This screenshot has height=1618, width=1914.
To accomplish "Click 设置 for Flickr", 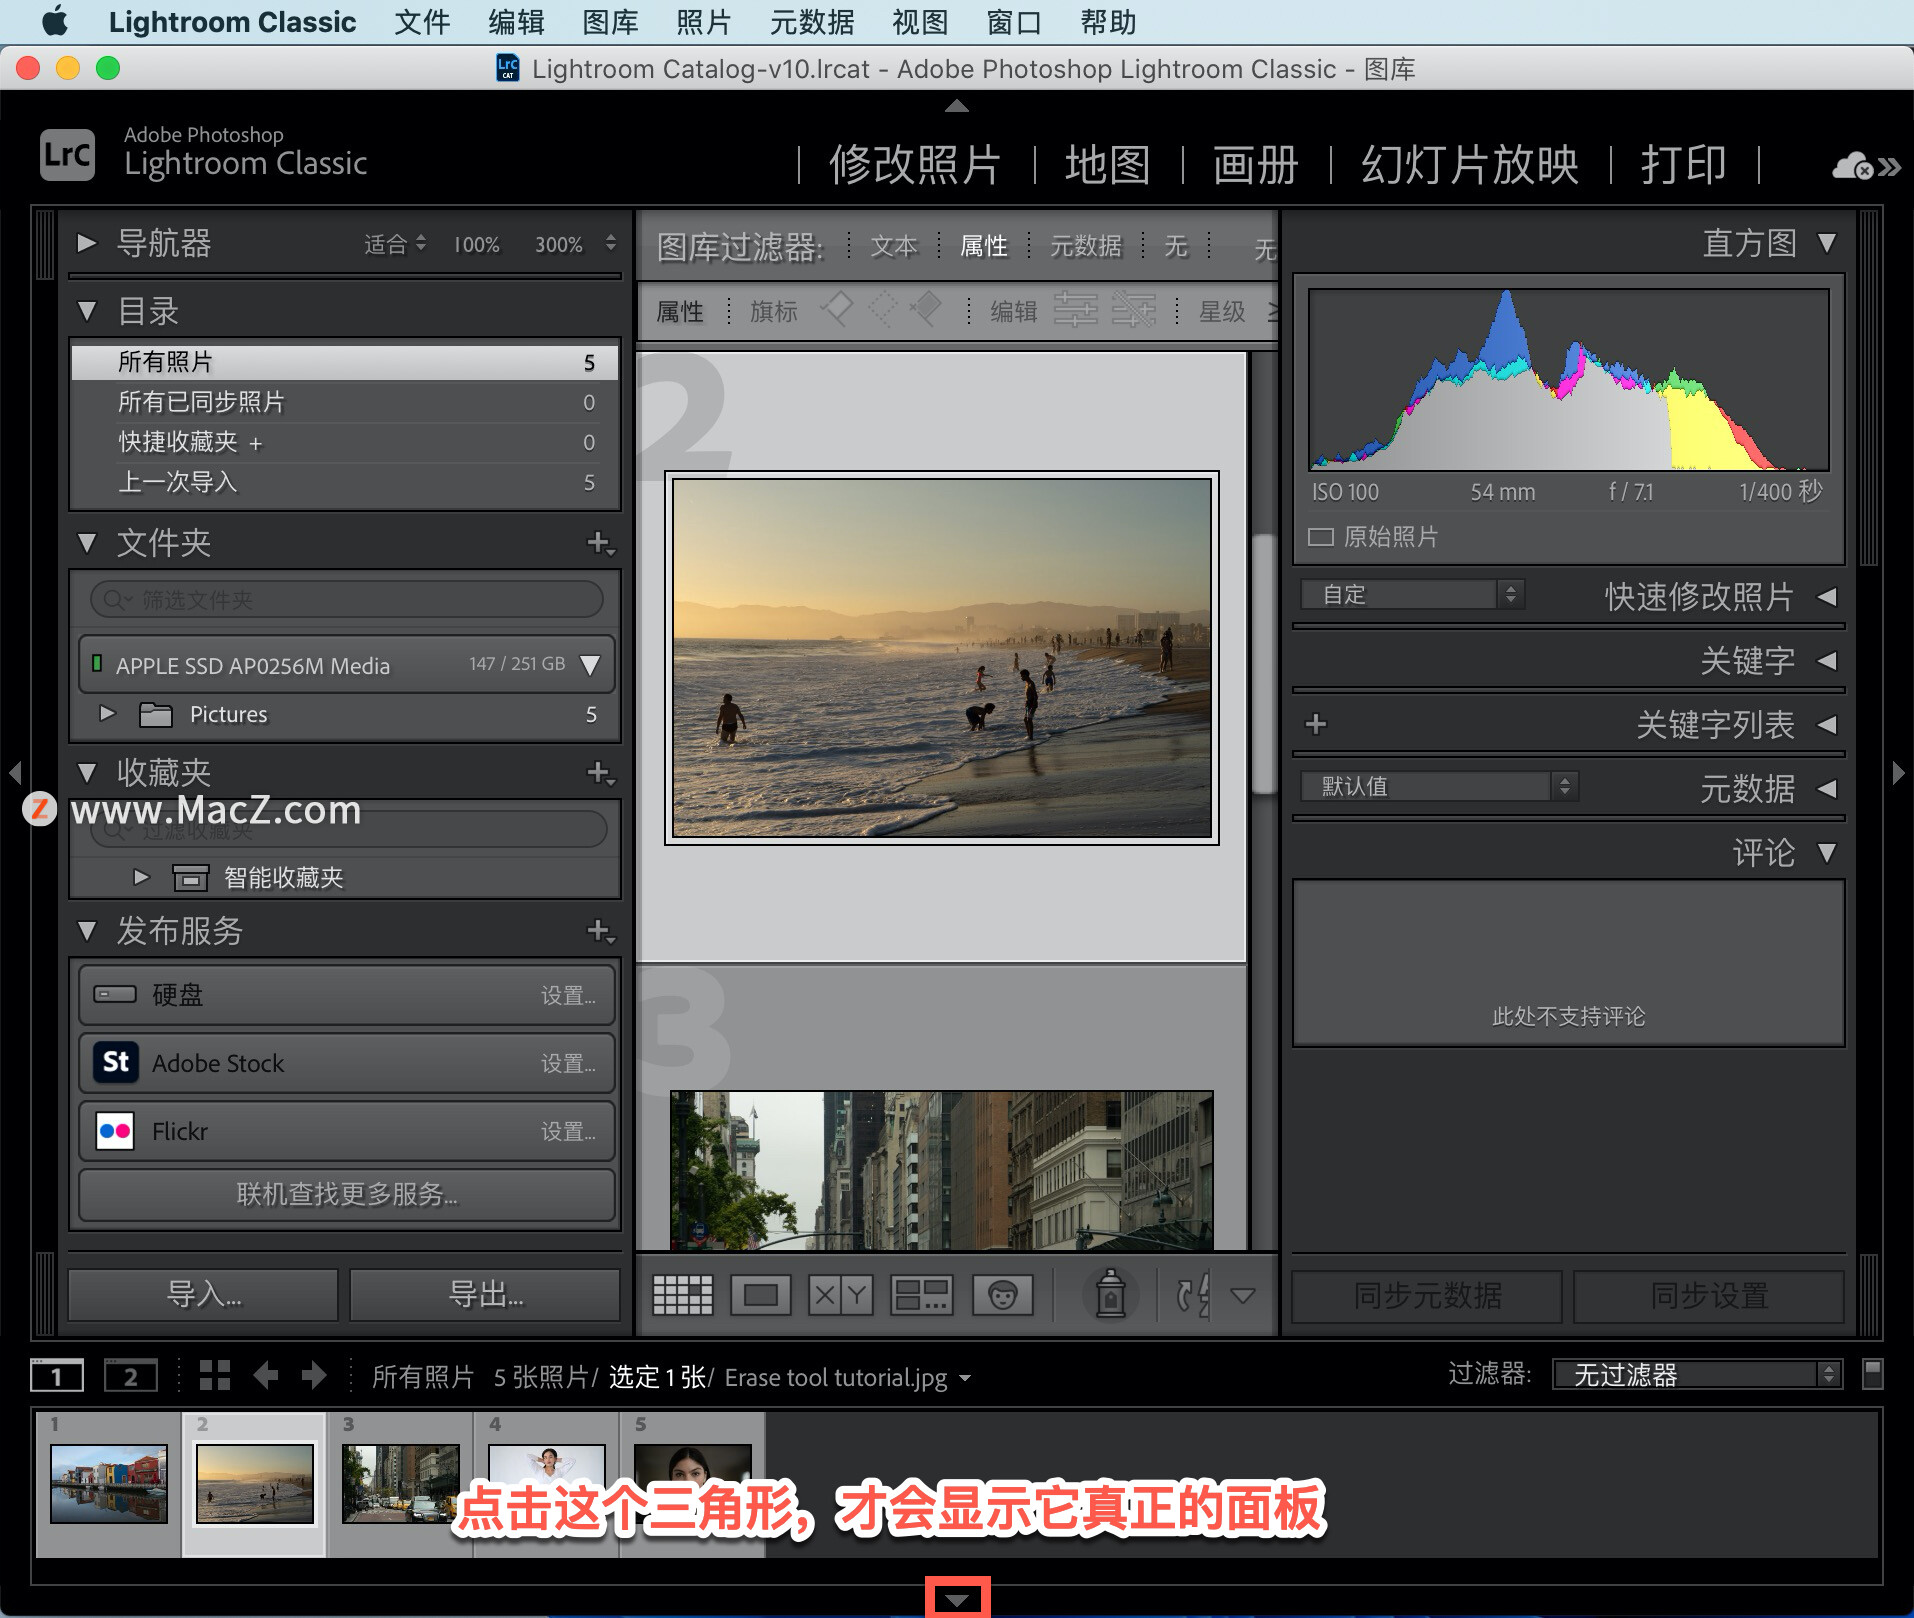I will tap(568, 1131).
